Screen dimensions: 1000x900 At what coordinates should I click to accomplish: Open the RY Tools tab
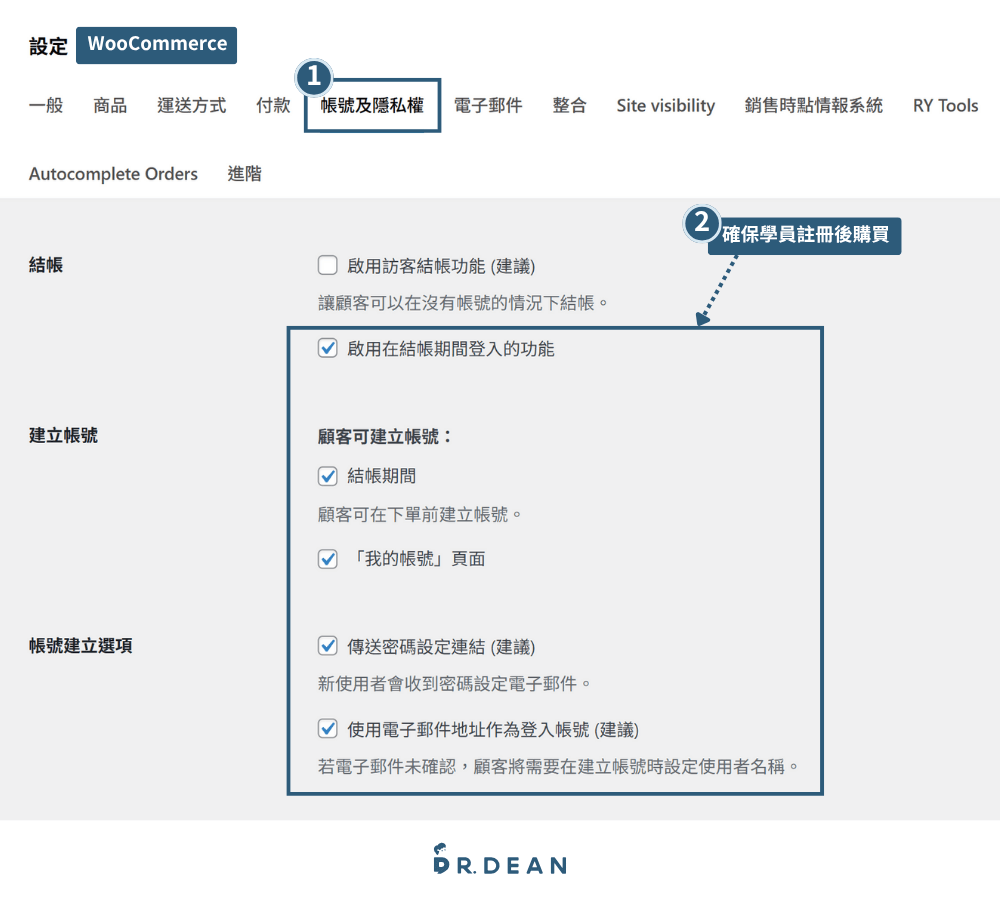point(944,105)
